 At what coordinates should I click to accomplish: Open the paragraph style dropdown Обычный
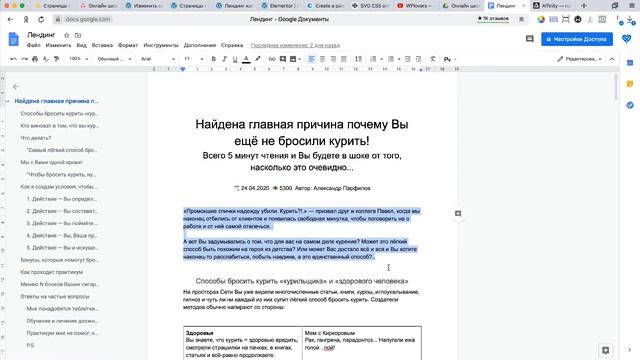(x=114, y=59)
